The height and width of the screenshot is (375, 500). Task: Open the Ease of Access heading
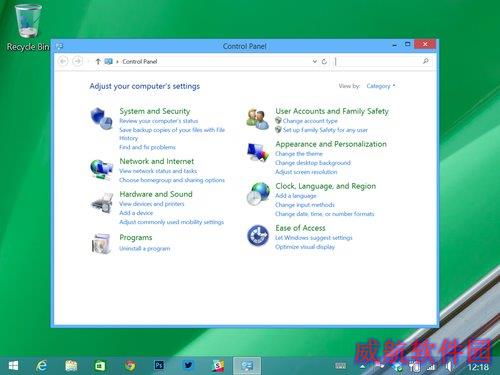pyautogui.click(x=300, y=228)
